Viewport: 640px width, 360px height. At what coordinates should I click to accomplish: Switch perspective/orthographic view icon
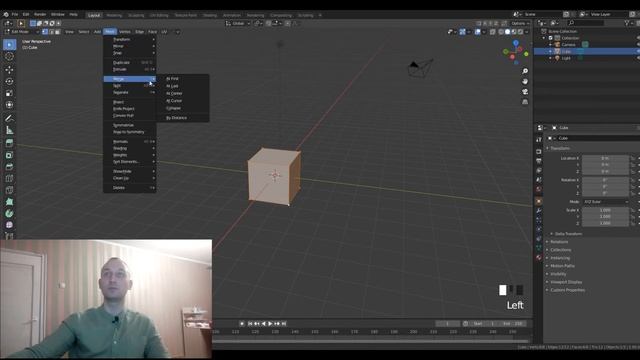click(x=525, y=102)
